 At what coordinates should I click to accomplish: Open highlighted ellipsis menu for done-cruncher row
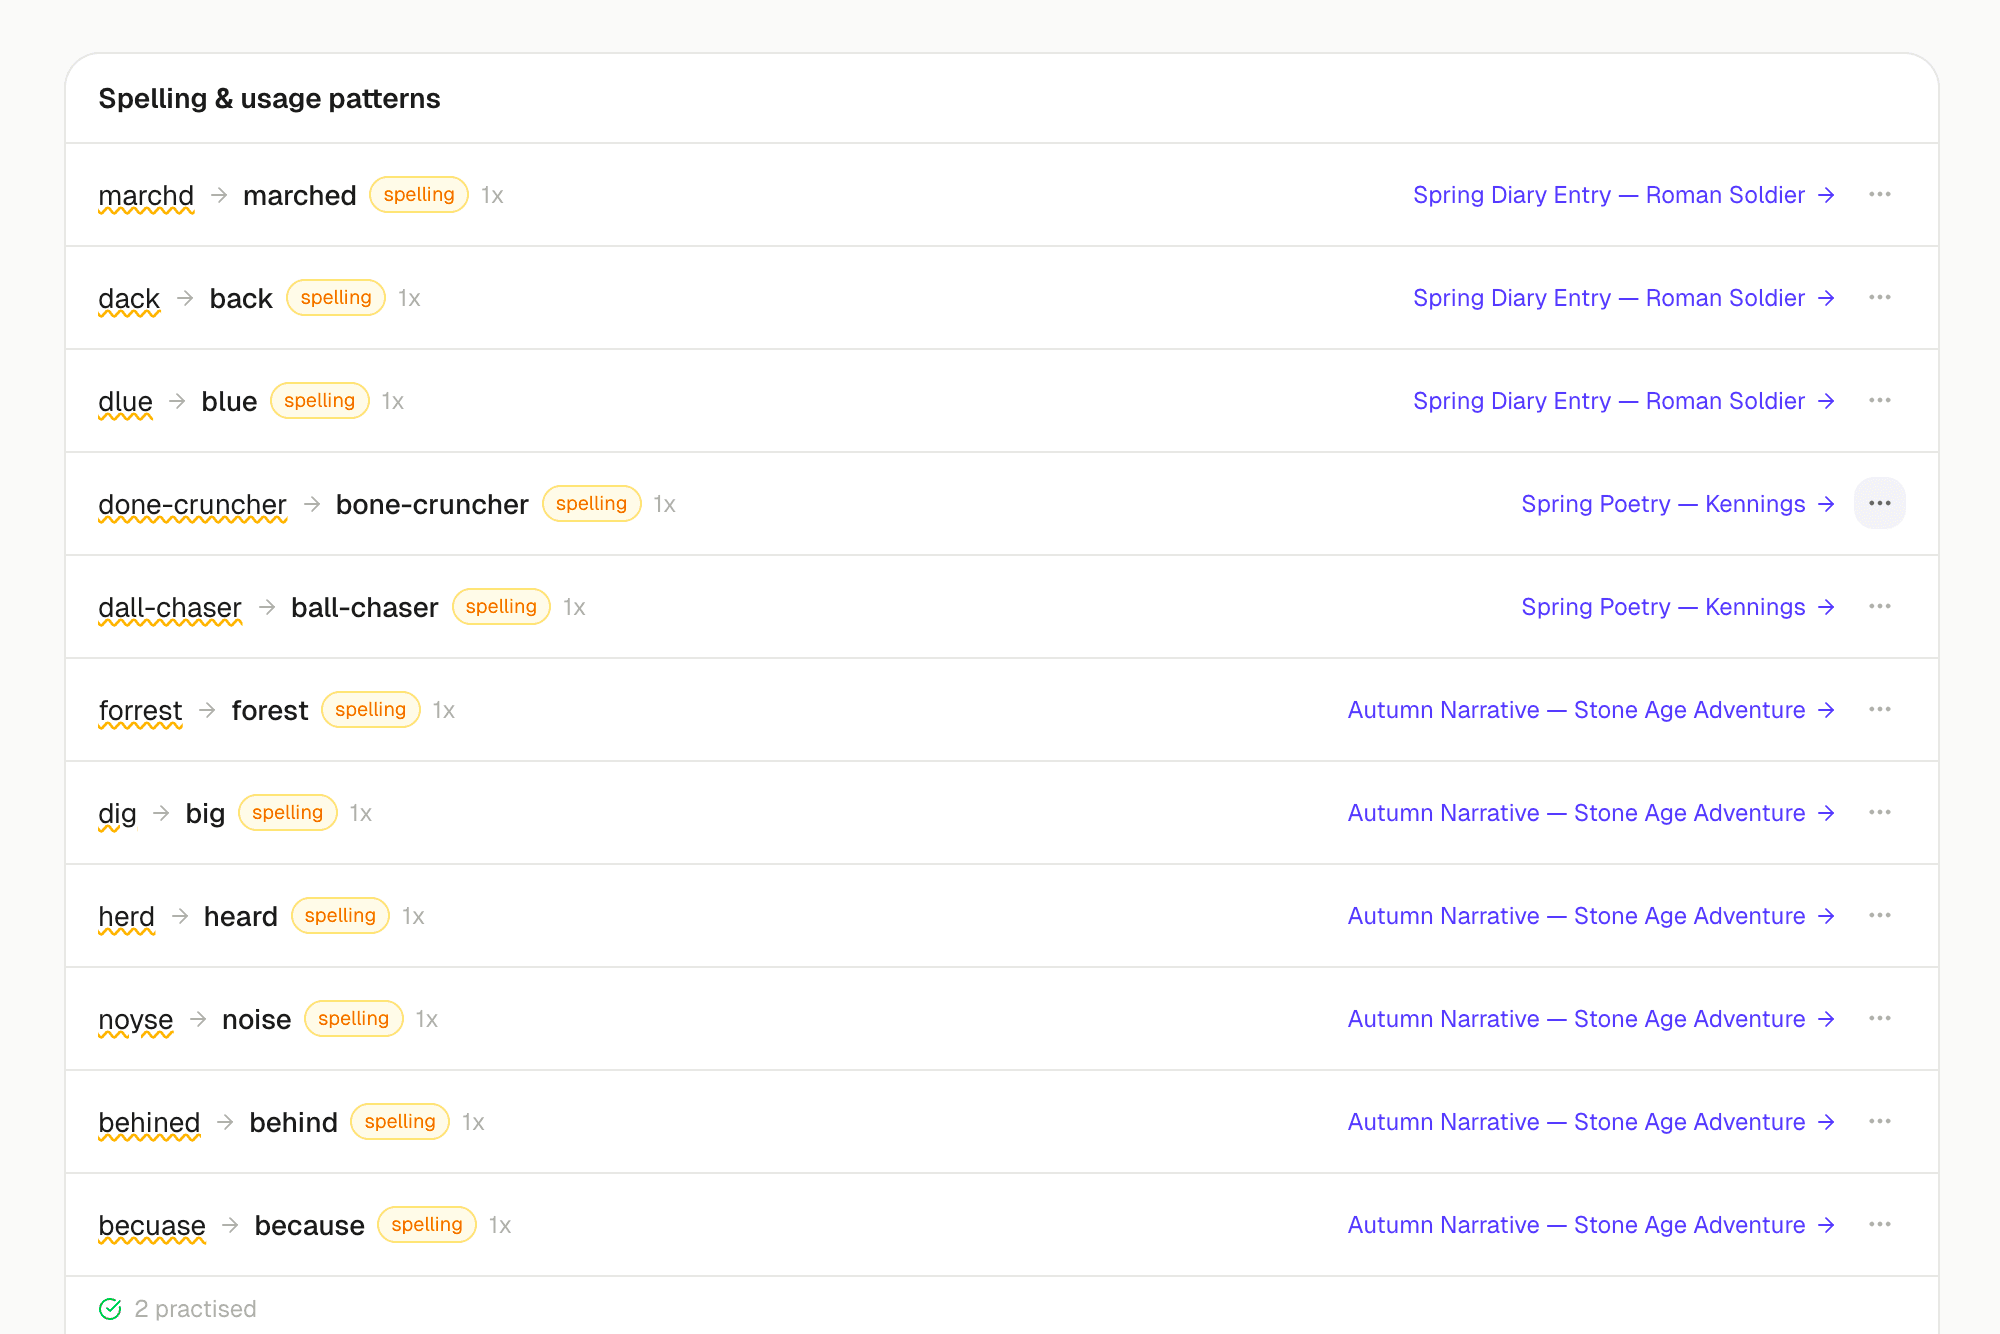click(1879, 504)
